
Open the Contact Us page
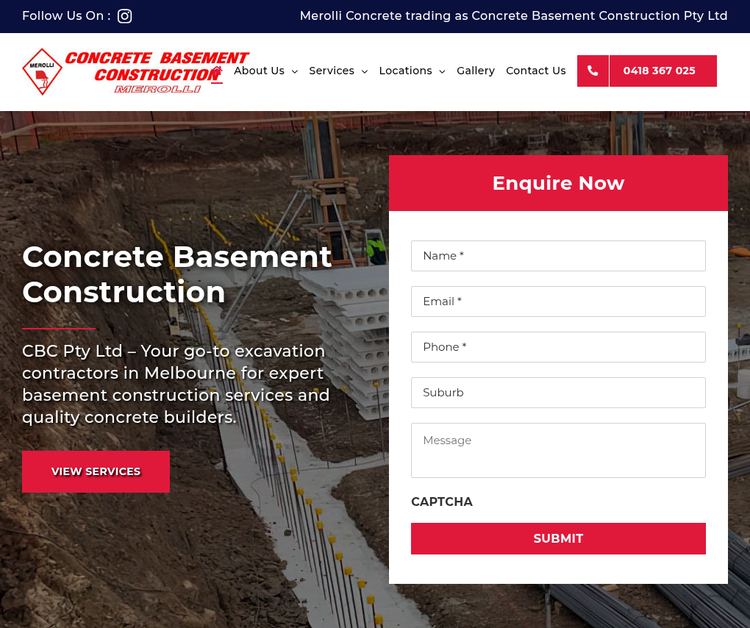click(535, 71)
